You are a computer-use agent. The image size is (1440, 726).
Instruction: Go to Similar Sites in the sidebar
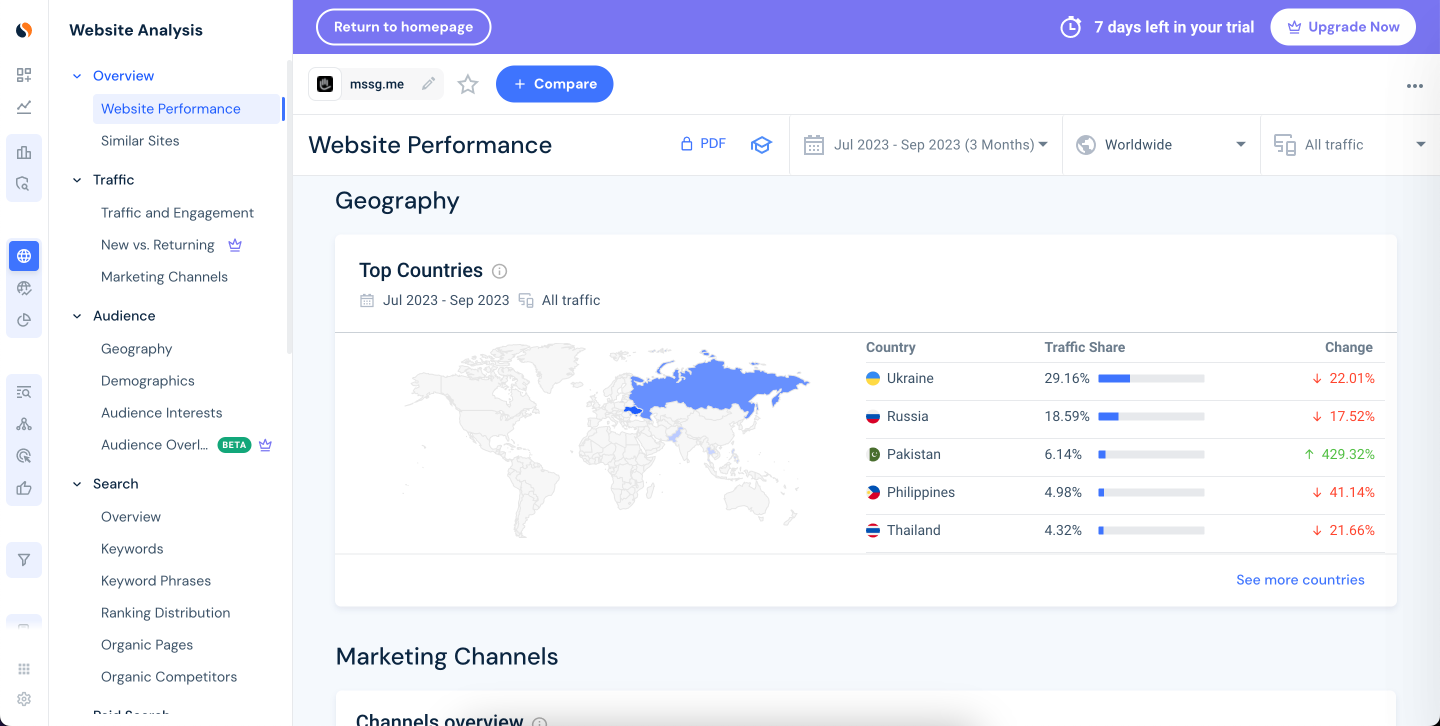pos(140,141)
